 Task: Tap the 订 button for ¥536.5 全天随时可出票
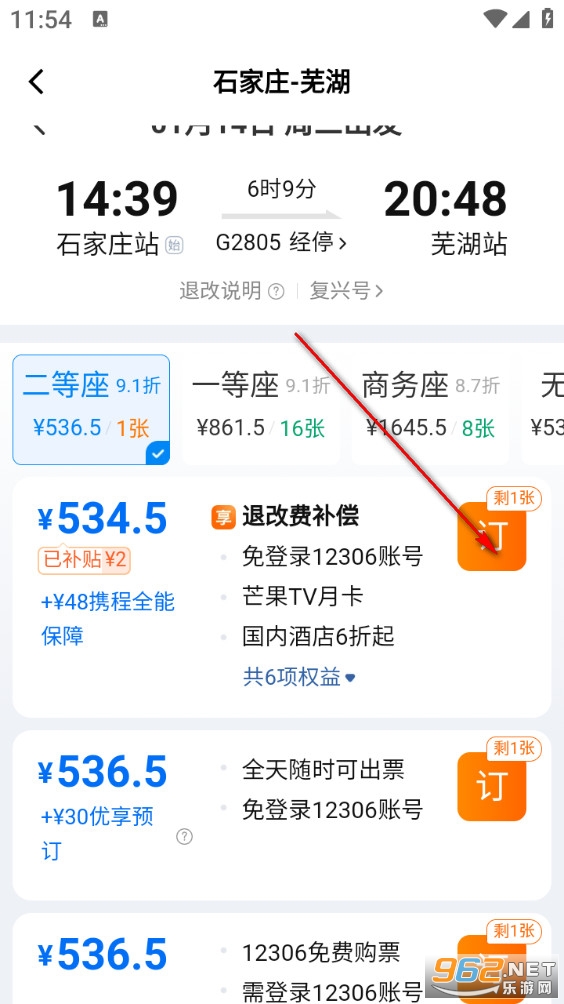(492, 786)
